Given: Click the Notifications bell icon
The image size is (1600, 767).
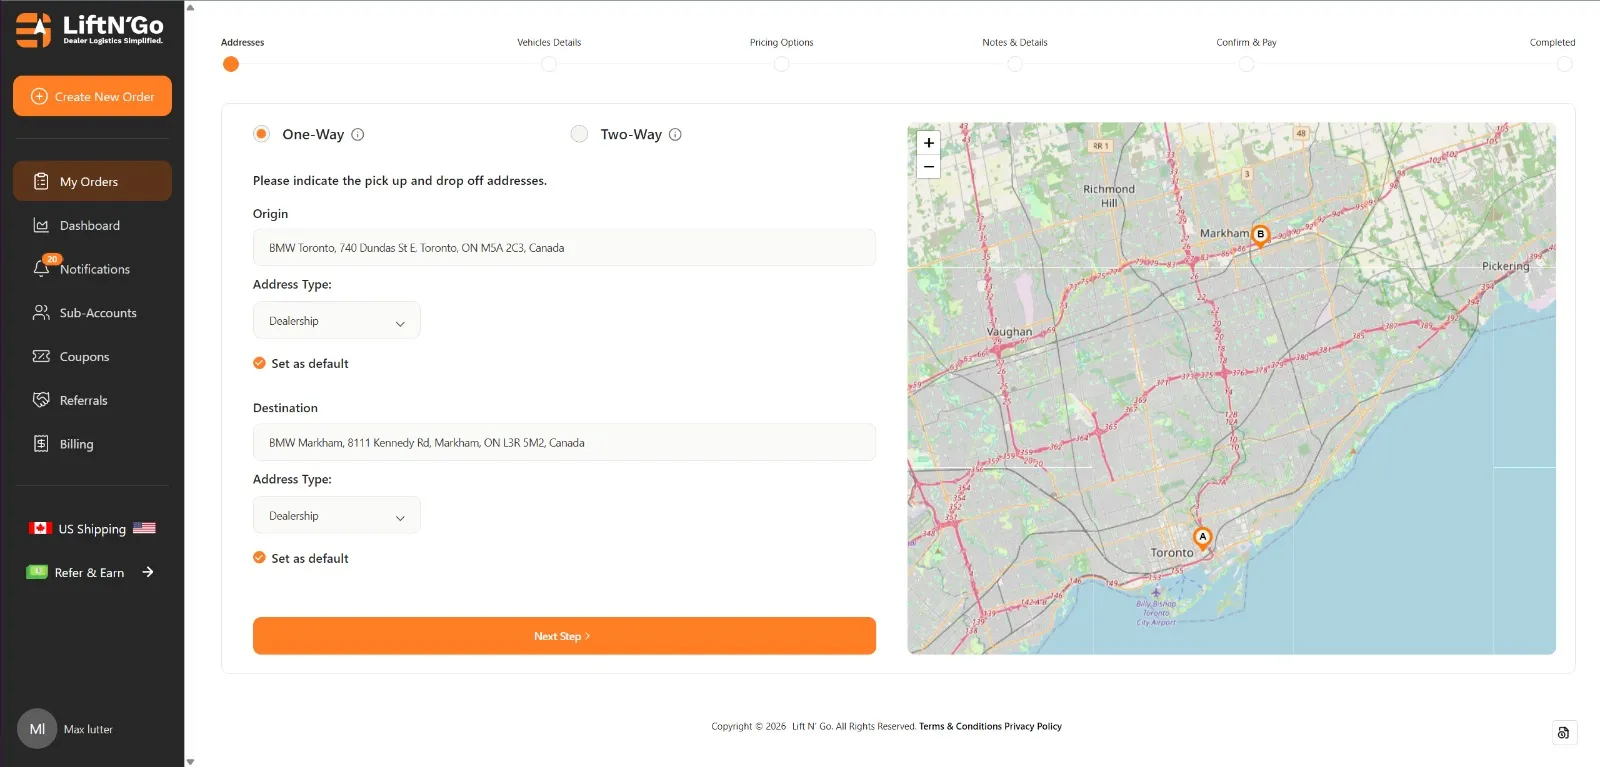Looking at the screenshot, I should (x=41, y=269).
